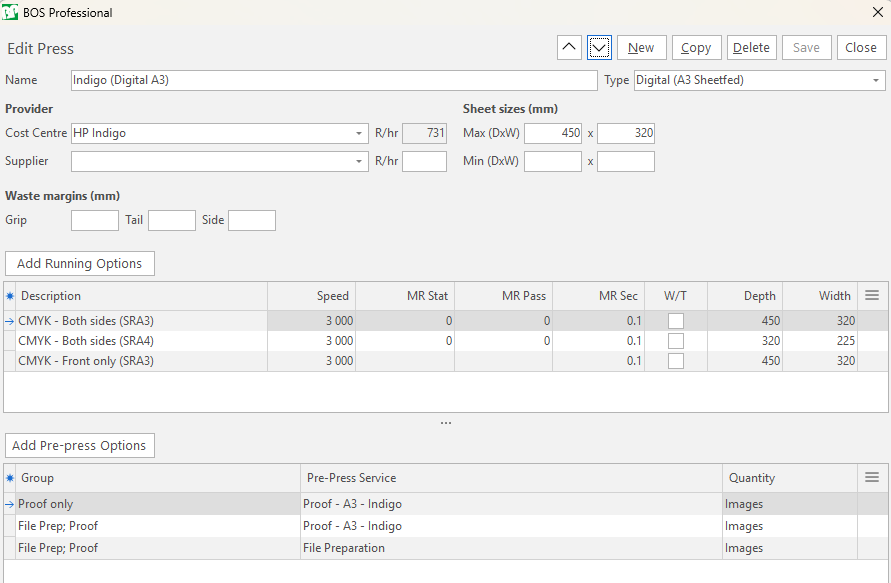
Task: Click the Side margin field
Action: [252, 220]
